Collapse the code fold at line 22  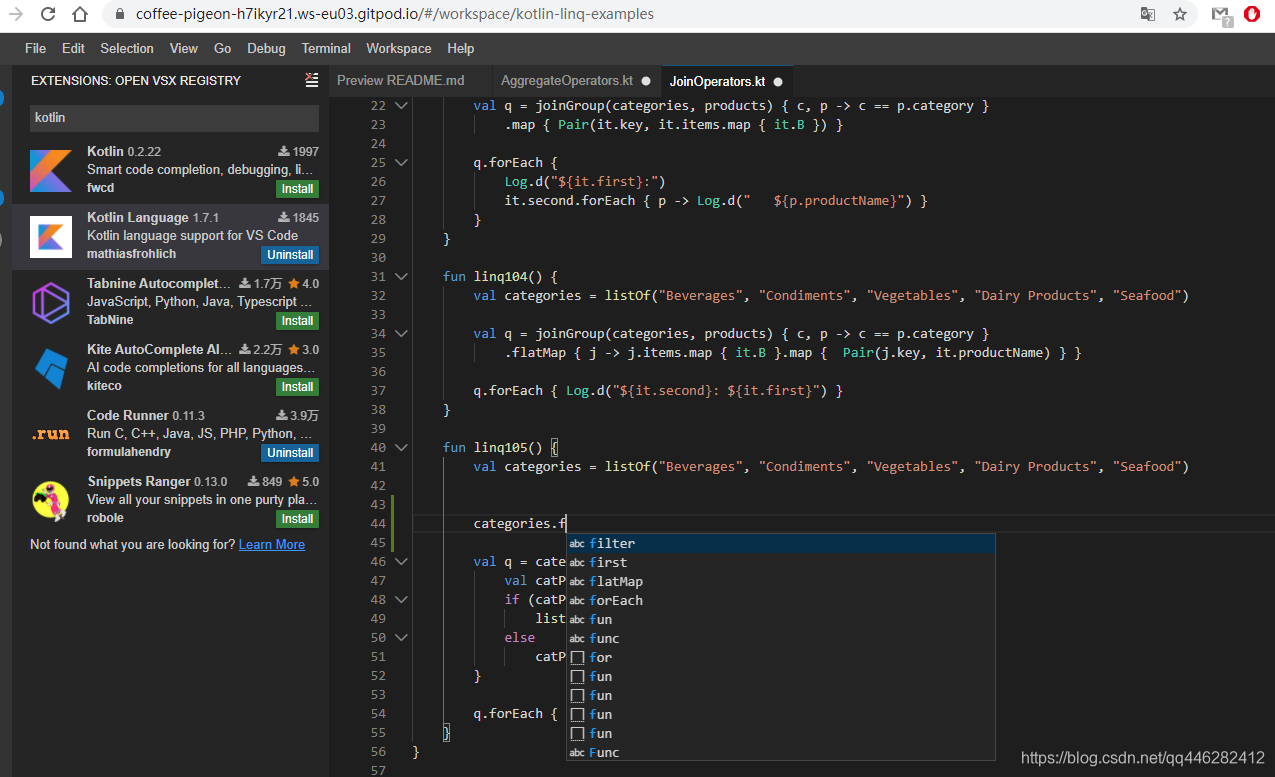click(x=401, y=105)
